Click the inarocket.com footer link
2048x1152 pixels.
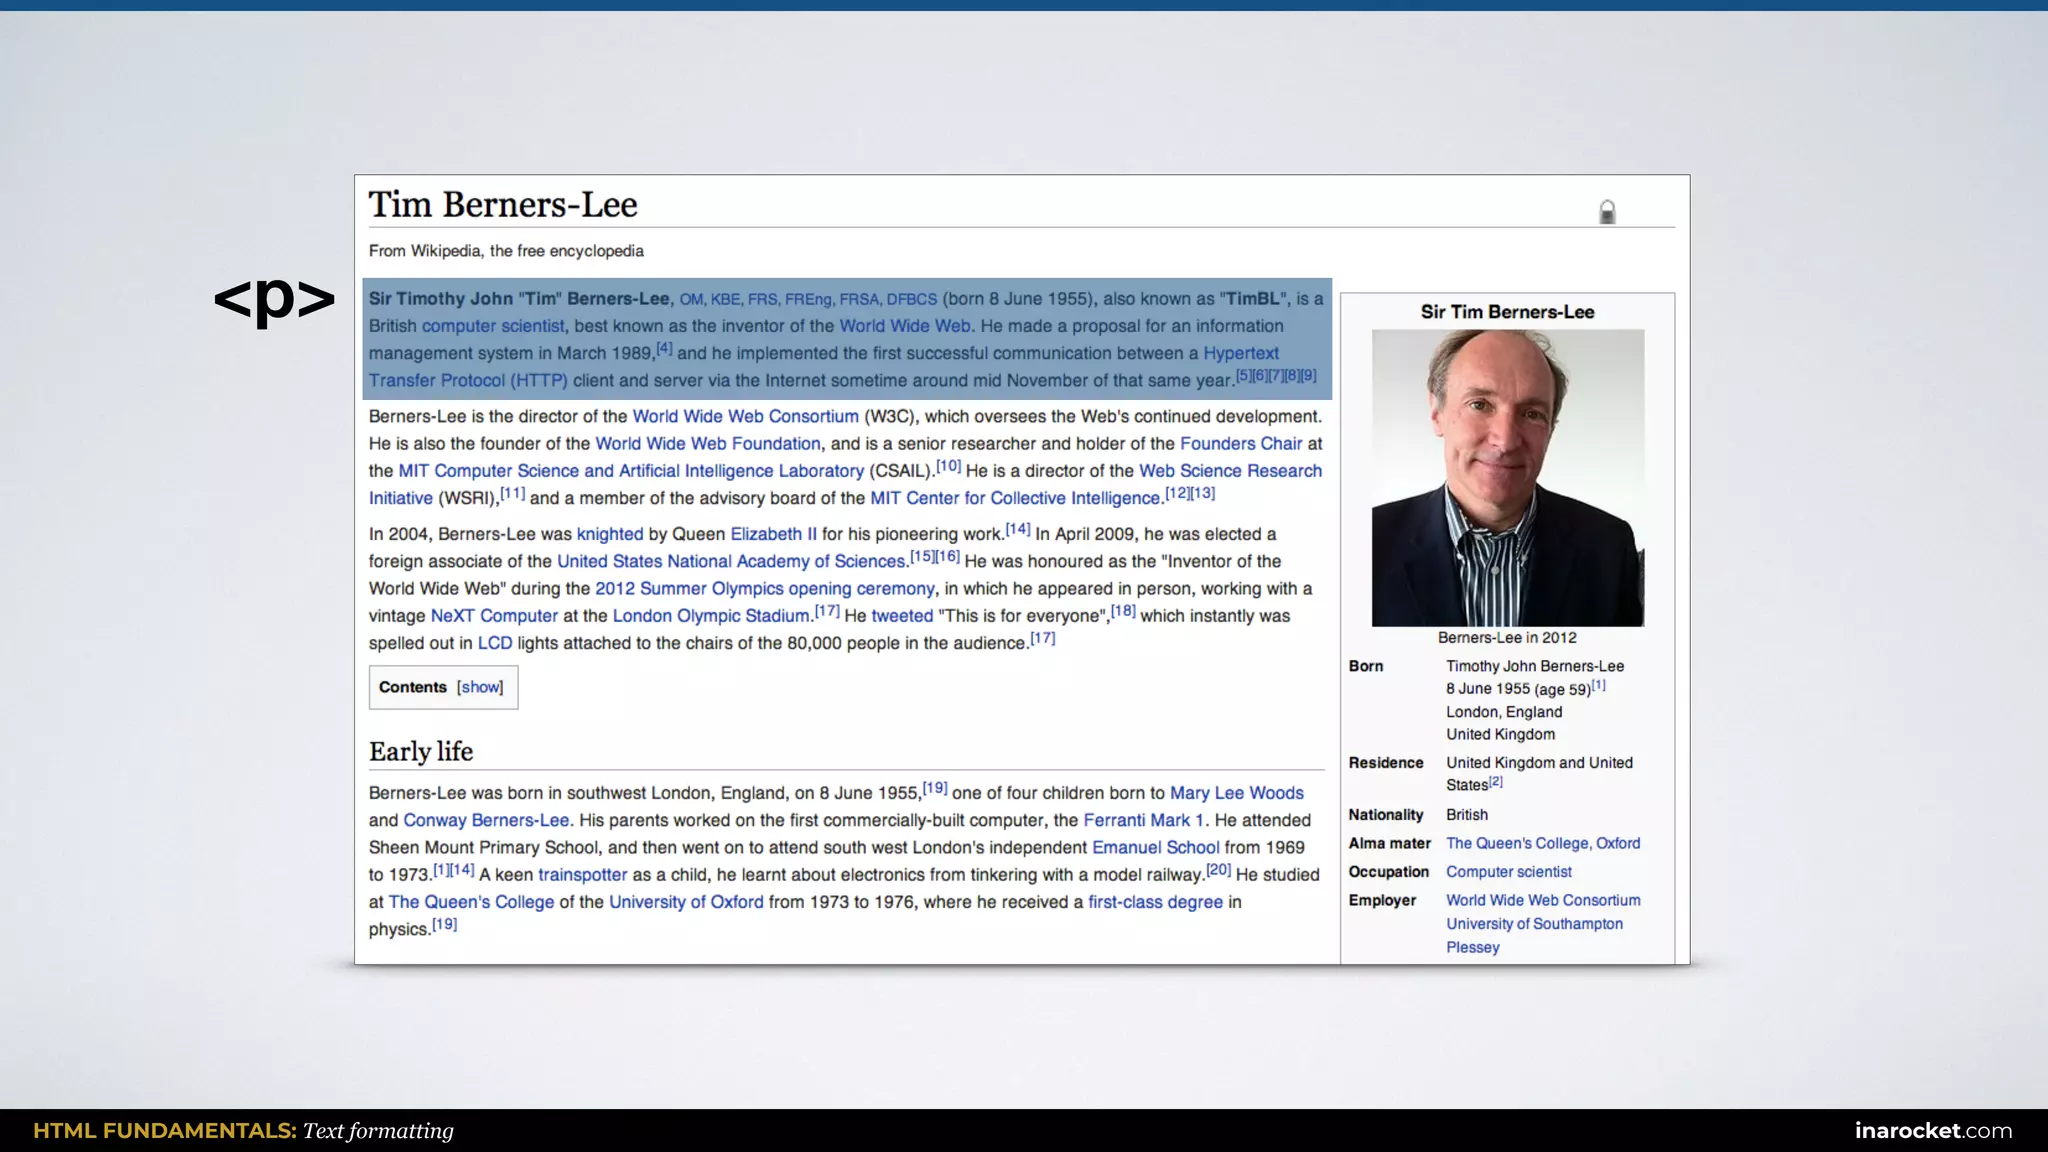click(x=1932, y=1131)
